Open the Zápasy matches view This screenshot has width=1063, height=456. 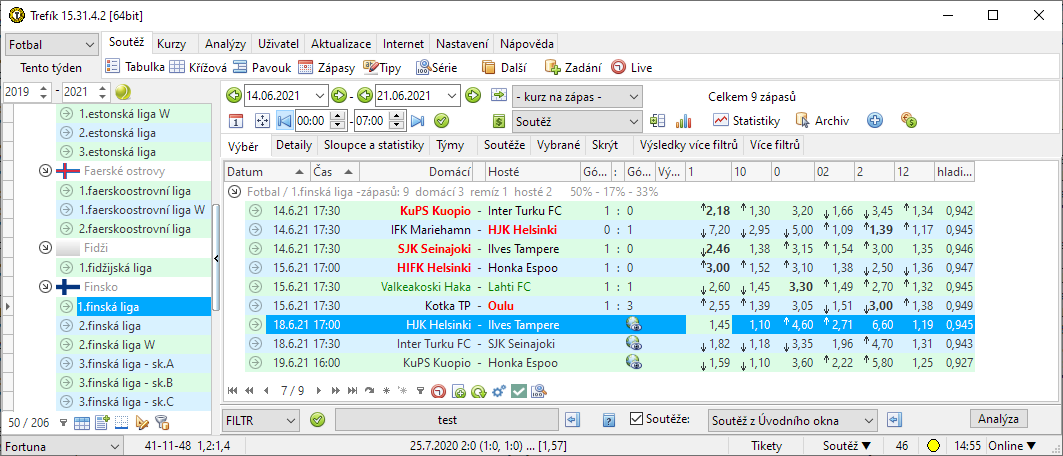tap(326, 67)
